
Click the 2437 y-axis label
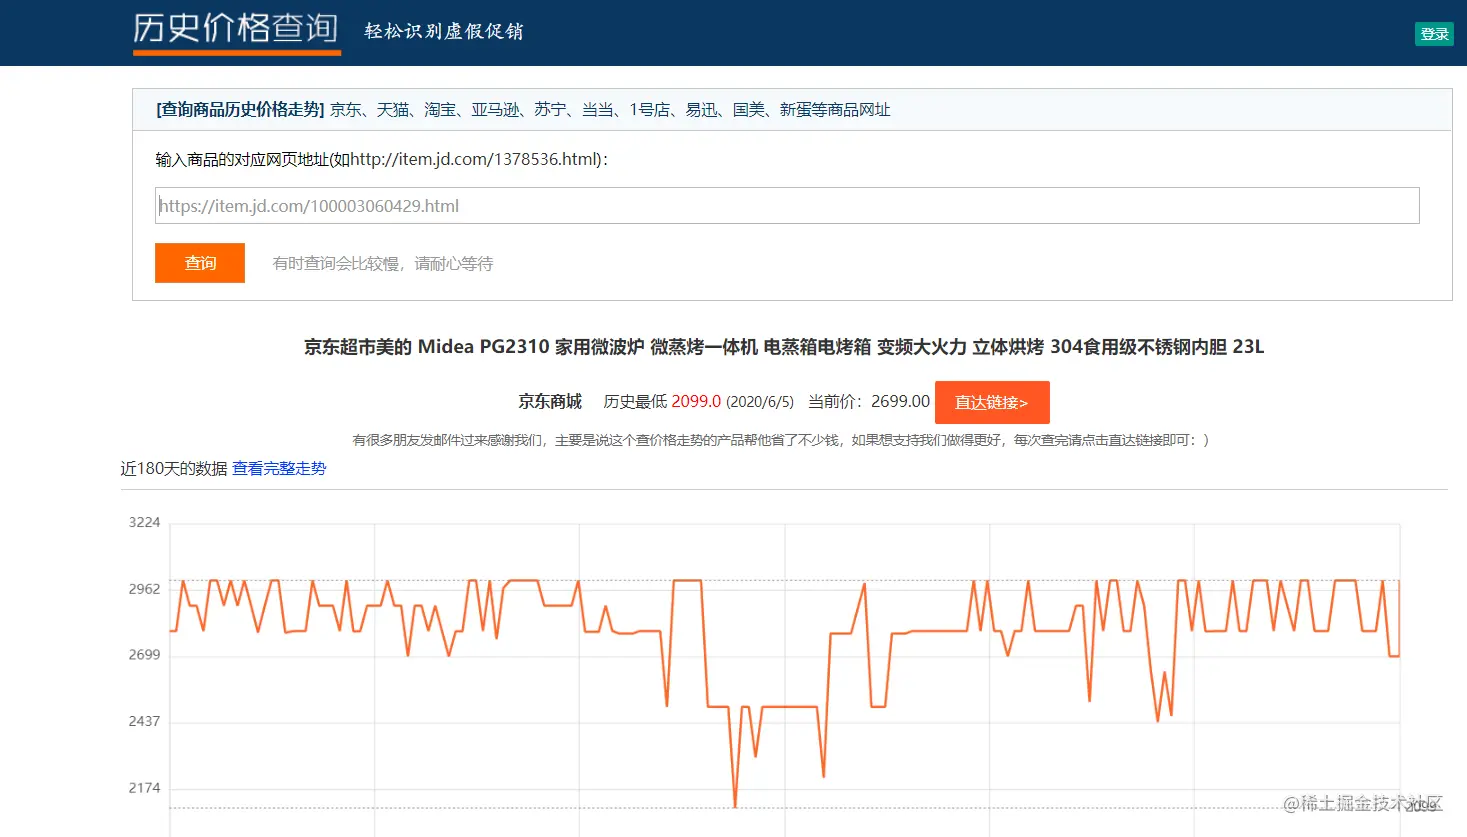[x=144, y=721]
